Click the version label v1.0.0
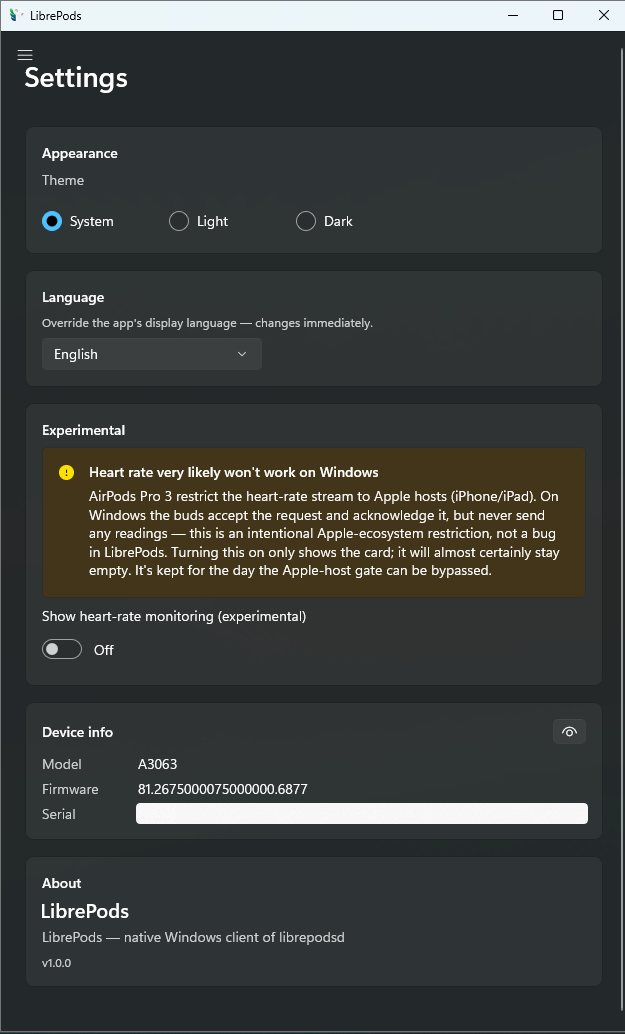The height and width of the screenshot is (1034, 625). [57, 963]
